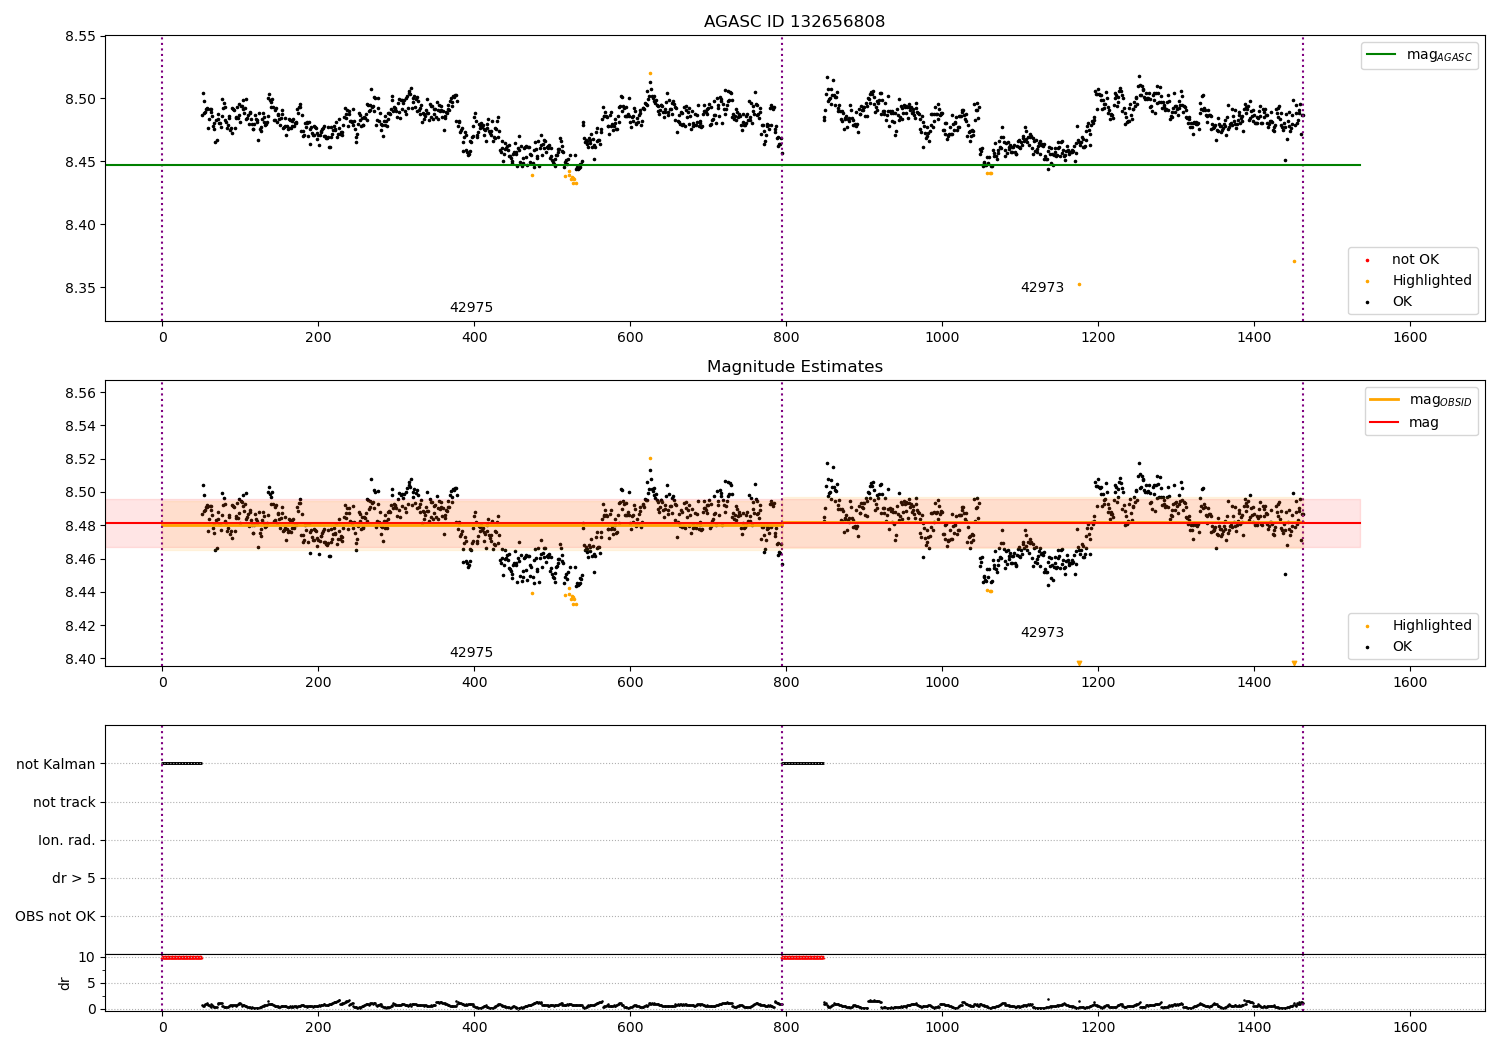Click the "OBS not OK" row label
Viewport: 1500px width, 1050px height.
coord(56,917)
